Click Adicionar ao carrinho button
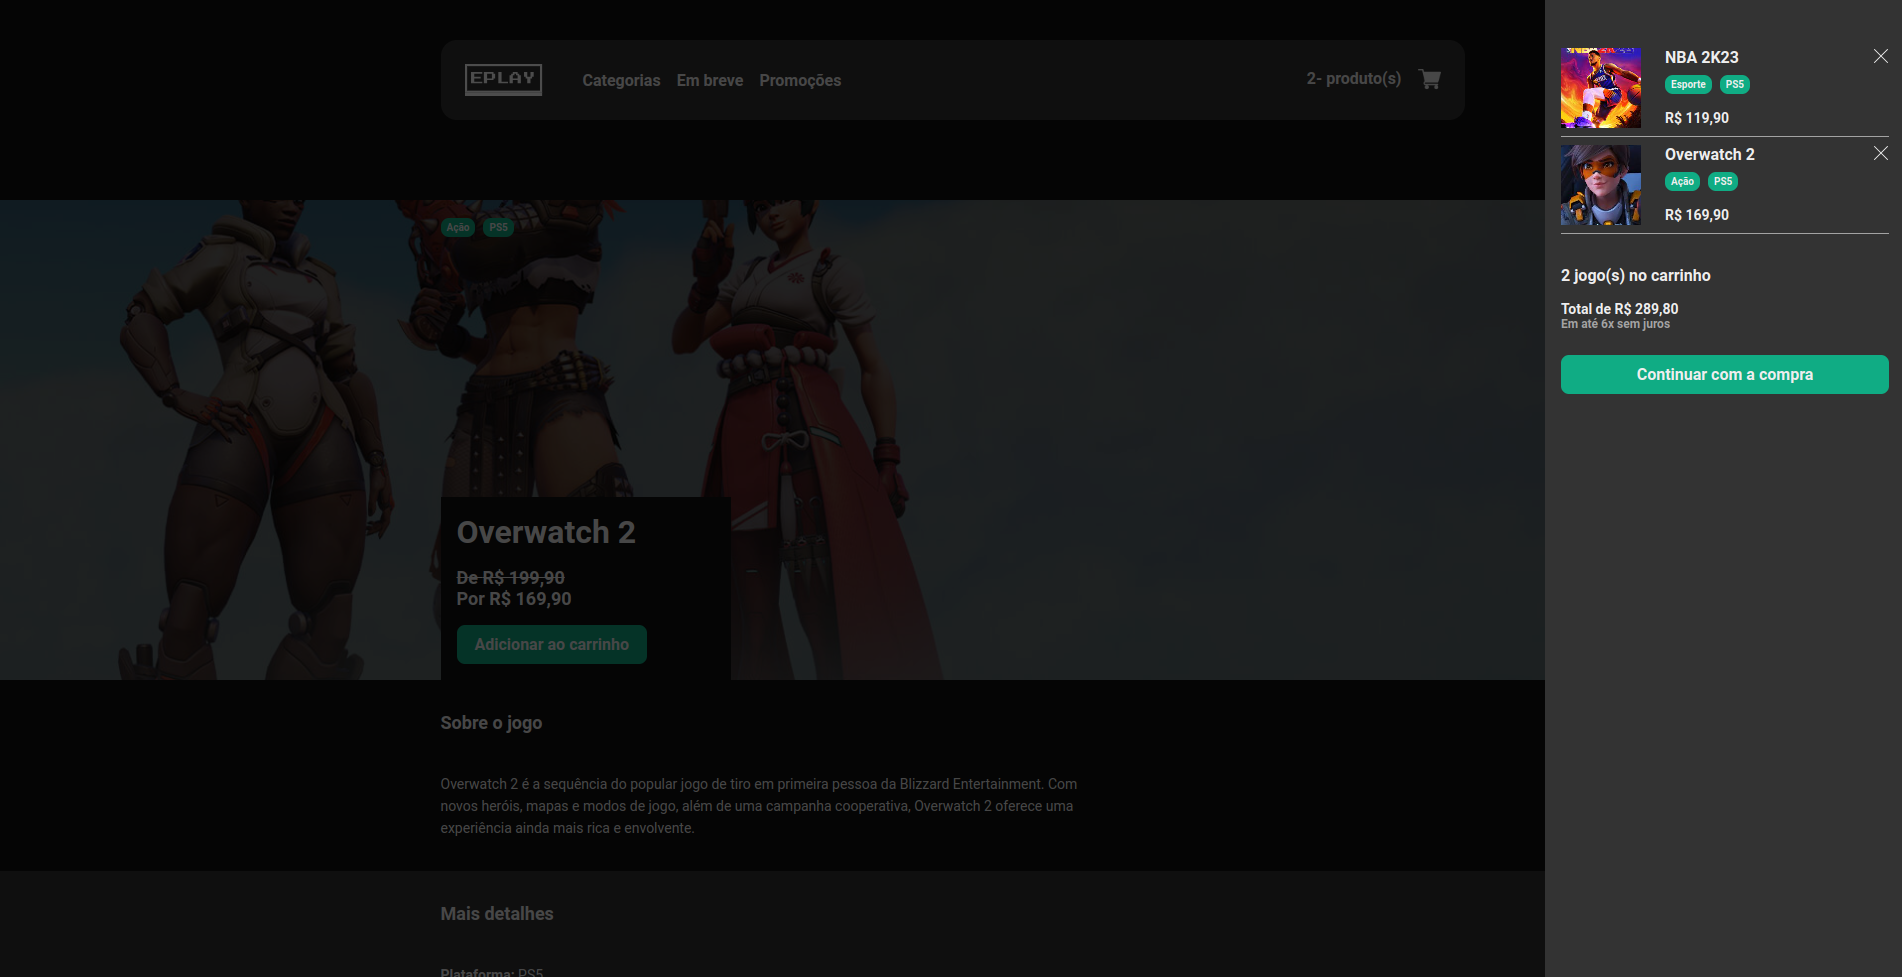Viewport: 1902px width, 977px height. pos(551,645)
